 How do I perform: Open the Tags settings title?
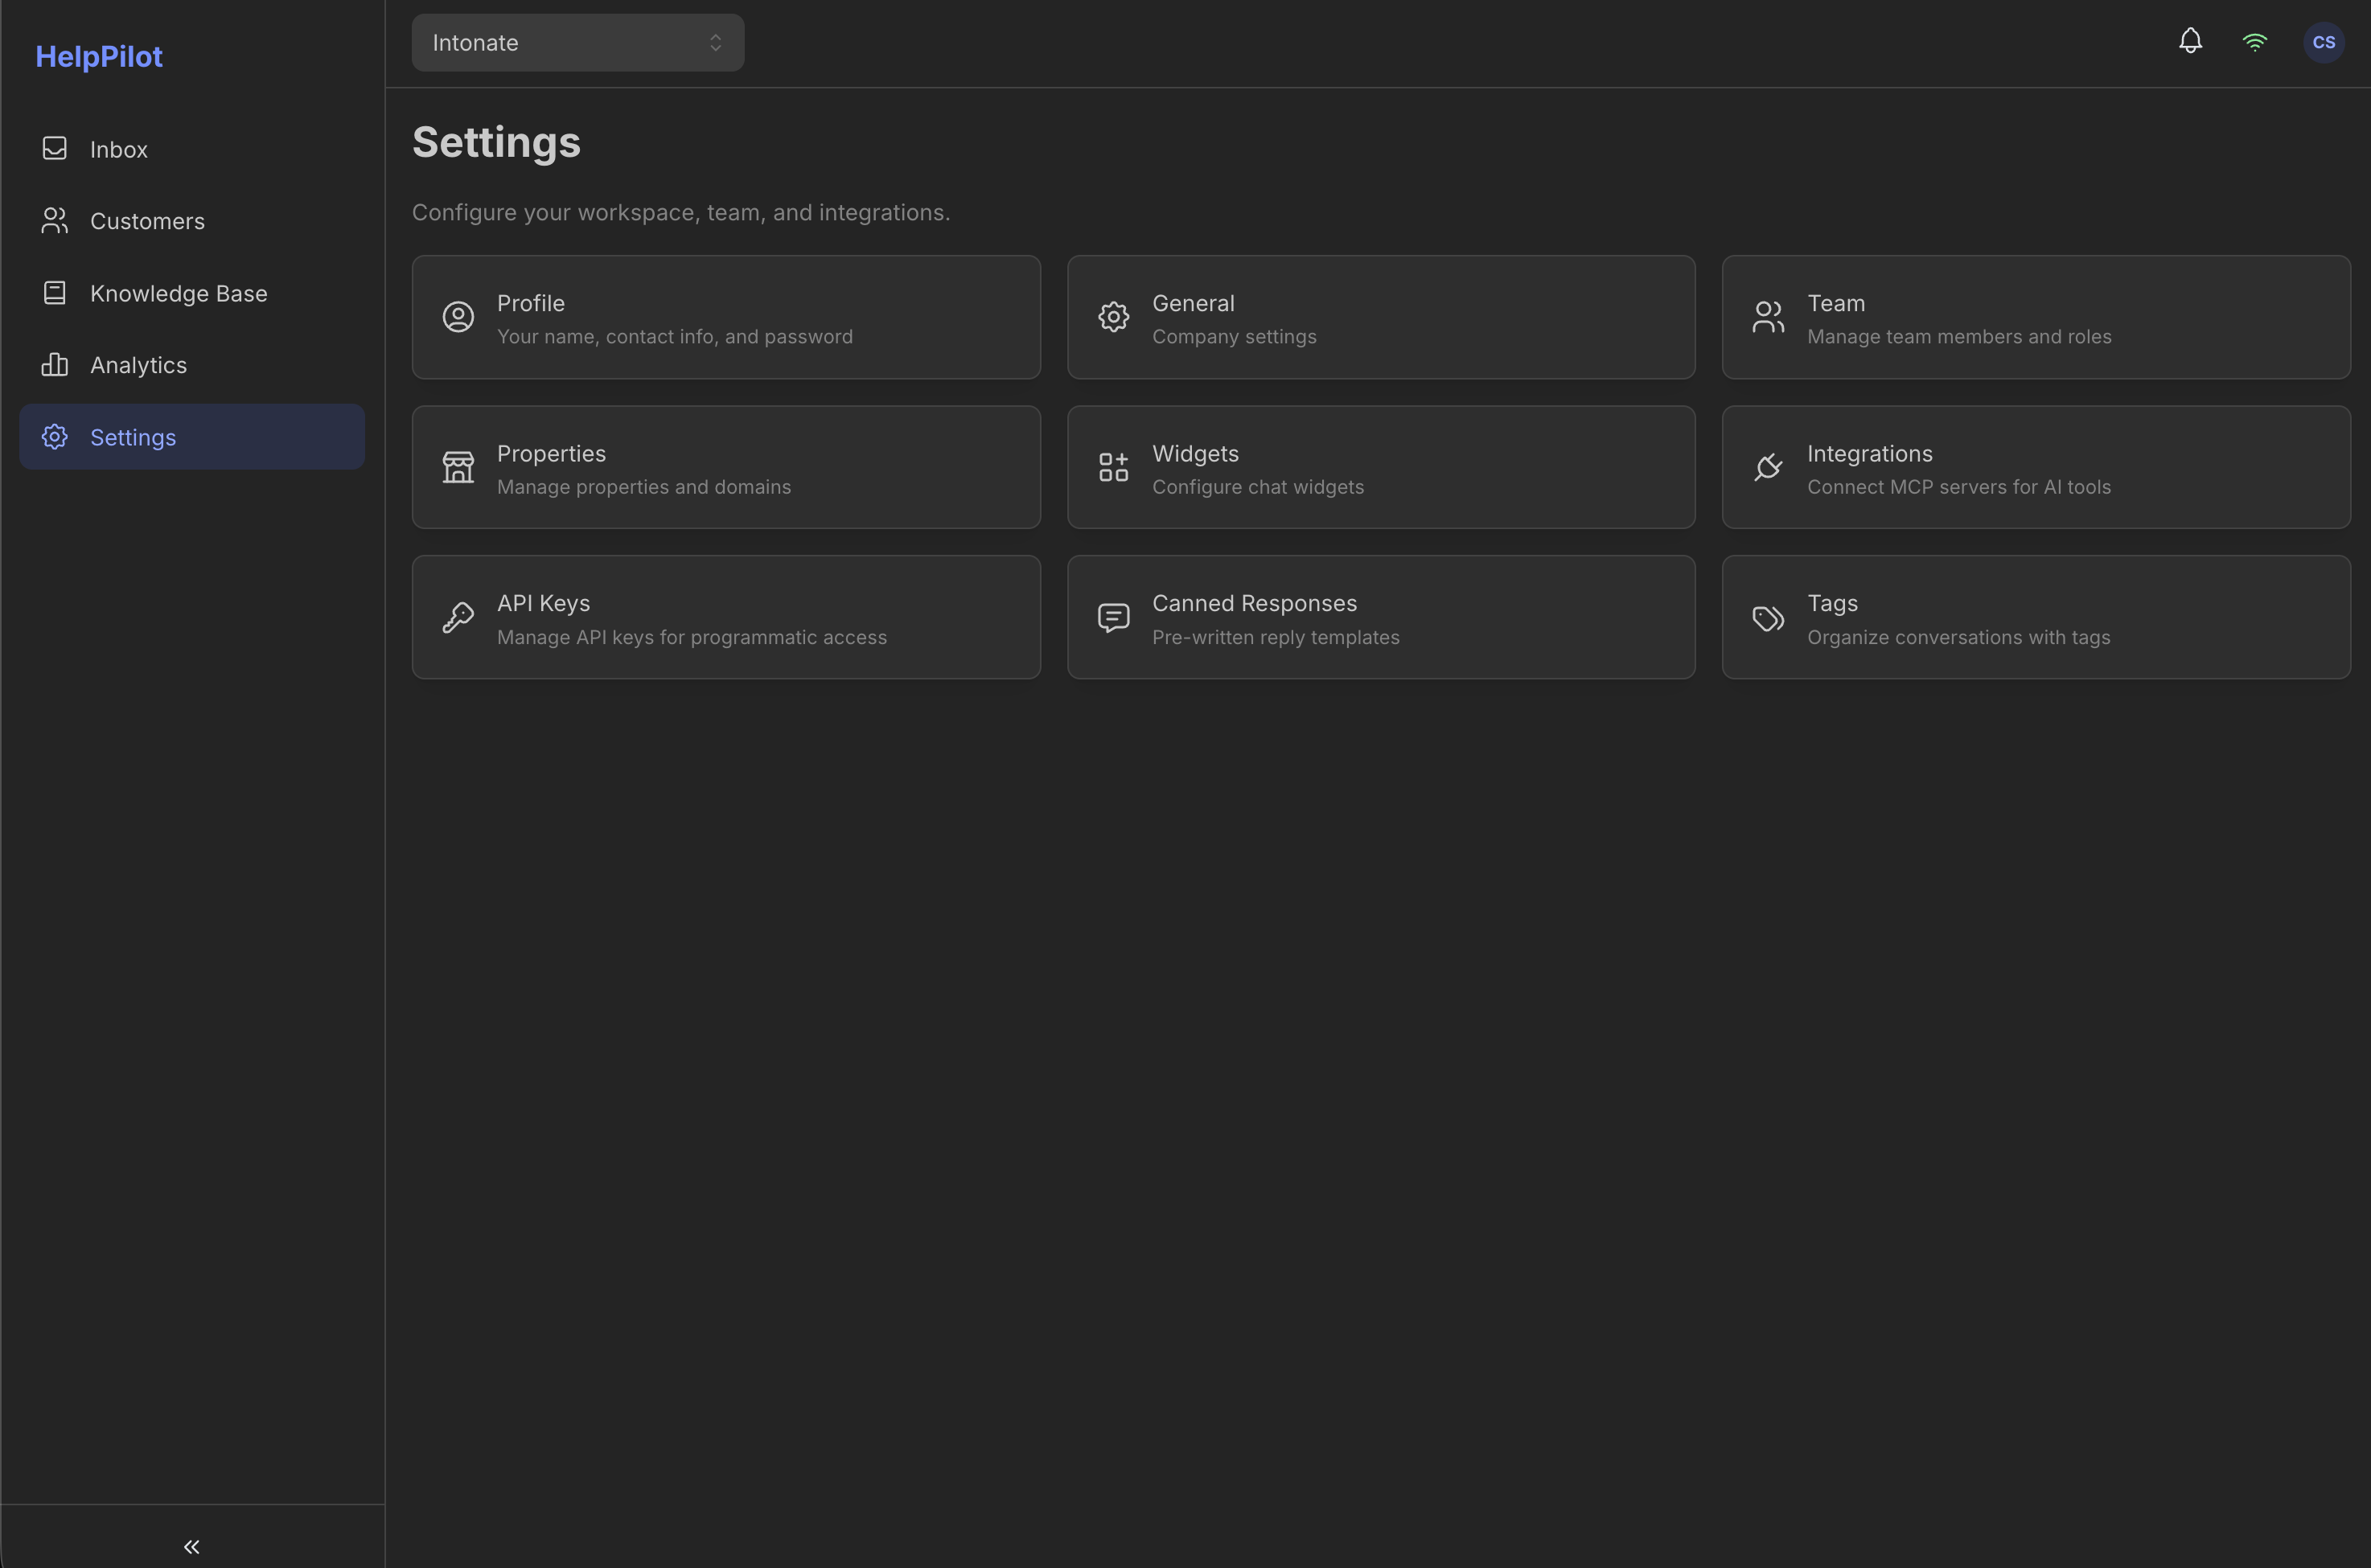1832,604
